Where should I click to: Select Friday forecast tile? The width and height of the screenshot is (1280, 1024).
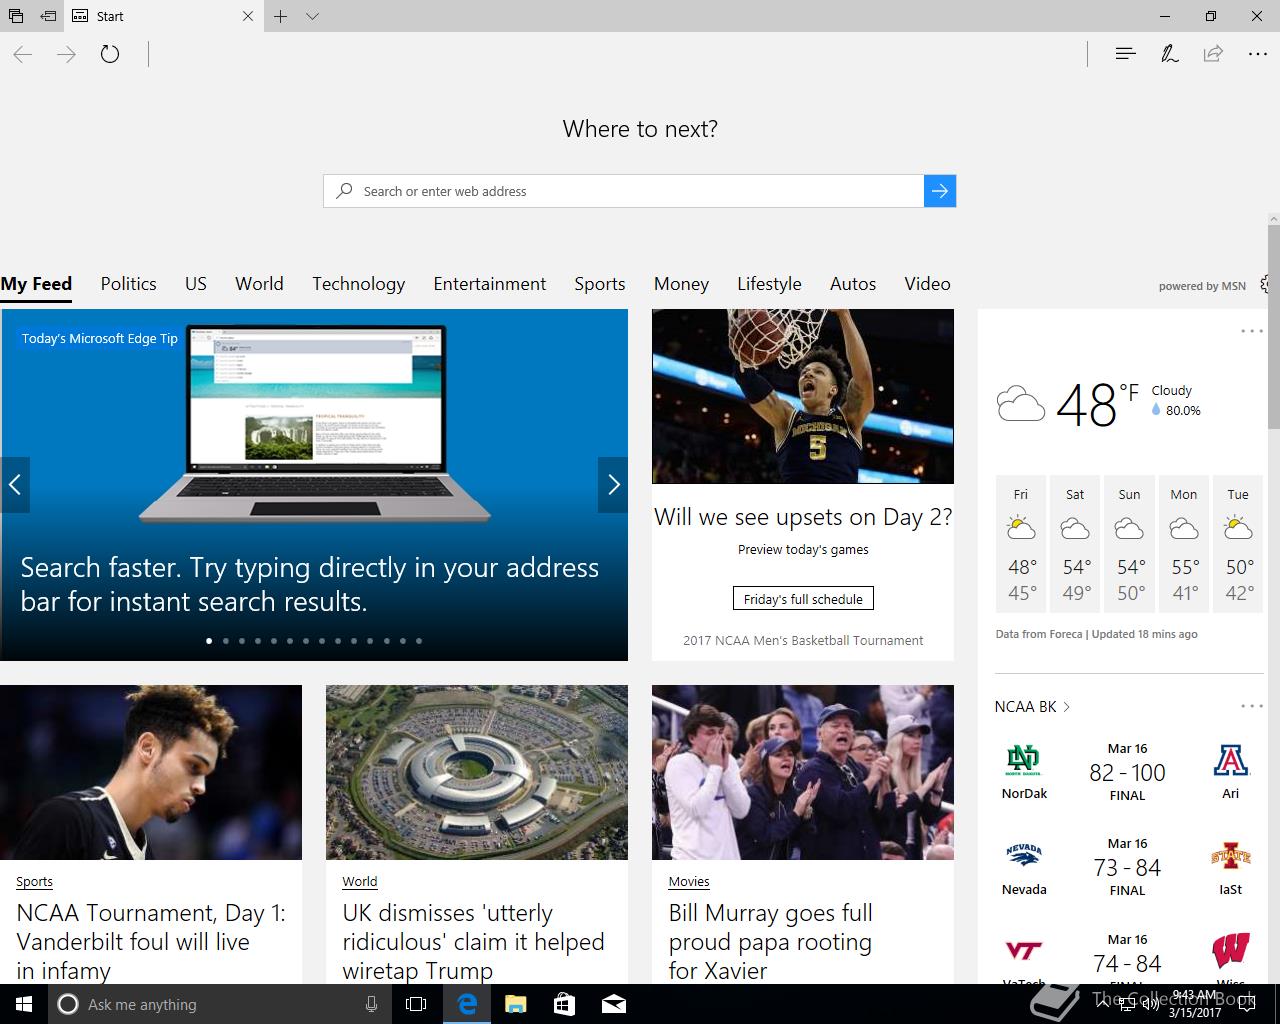tap(1021, 544)
